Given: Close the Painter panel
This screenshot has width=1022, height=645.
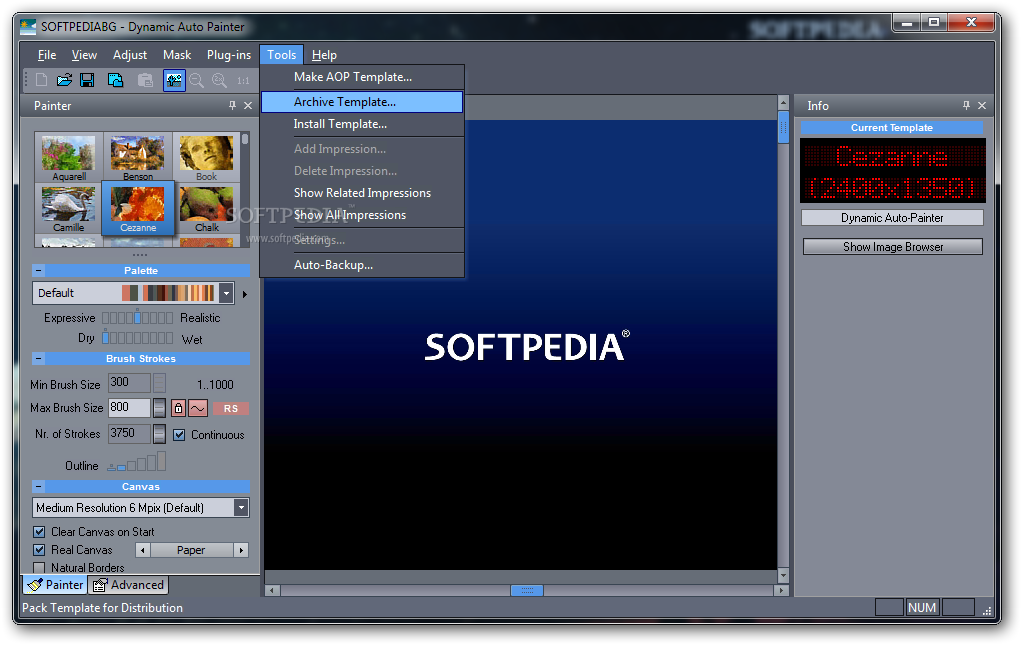Looking at the screenshot, I should [248, 106].
